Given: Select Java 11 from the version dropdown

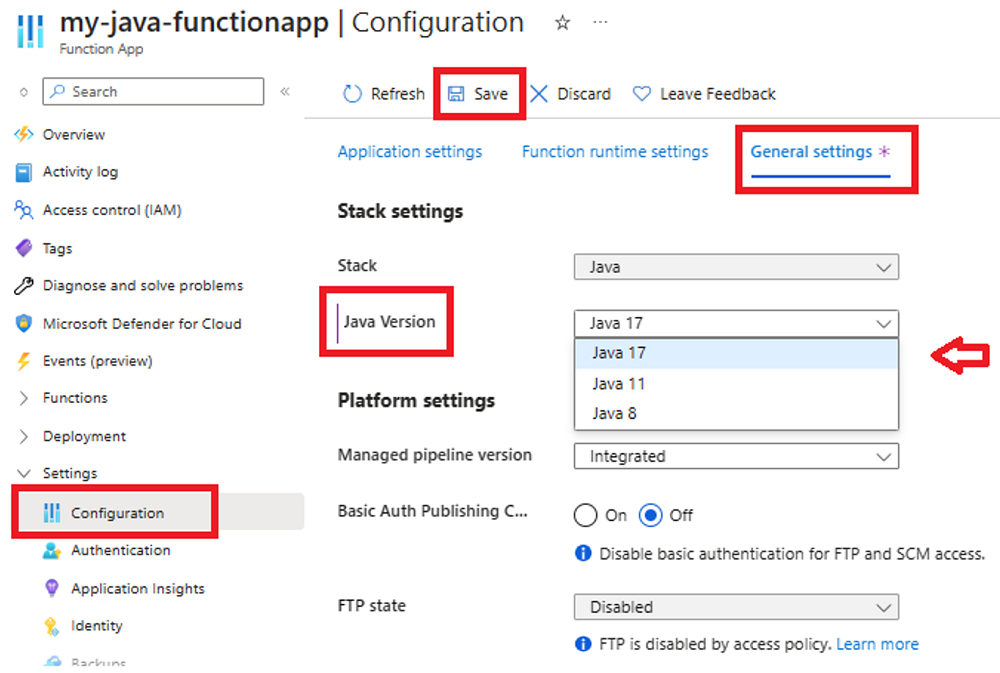Looking at the screenshot, I should tap(620, 383).
